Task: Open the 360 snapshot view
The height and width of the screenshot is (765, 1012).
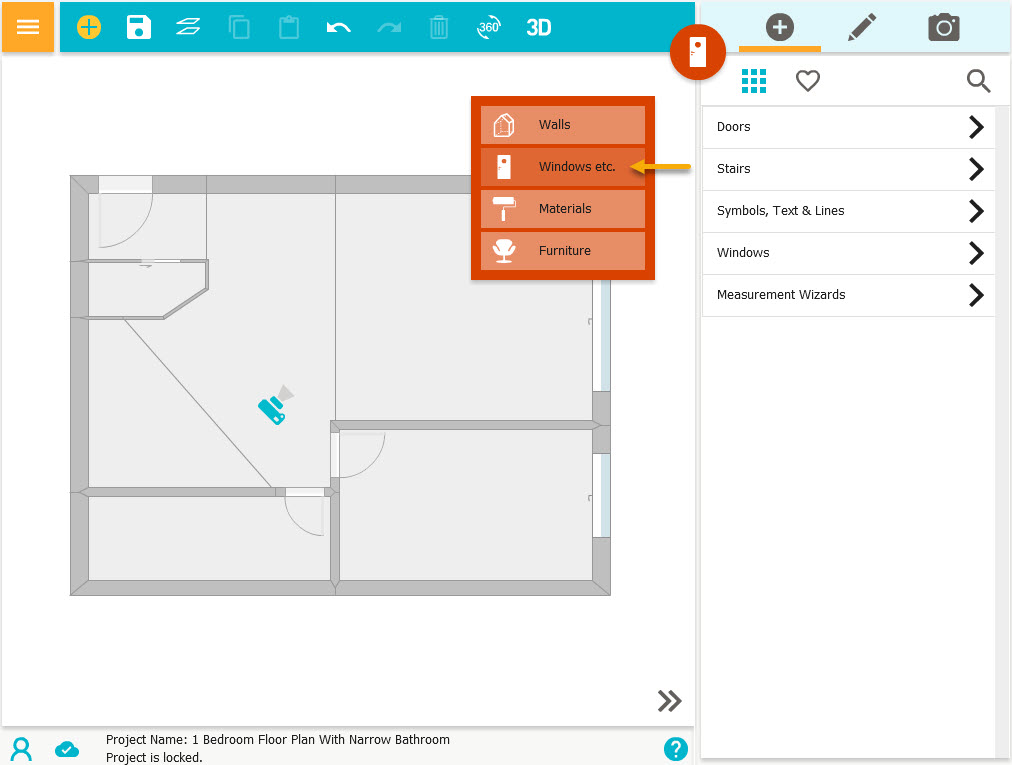Action: (488, 27)
